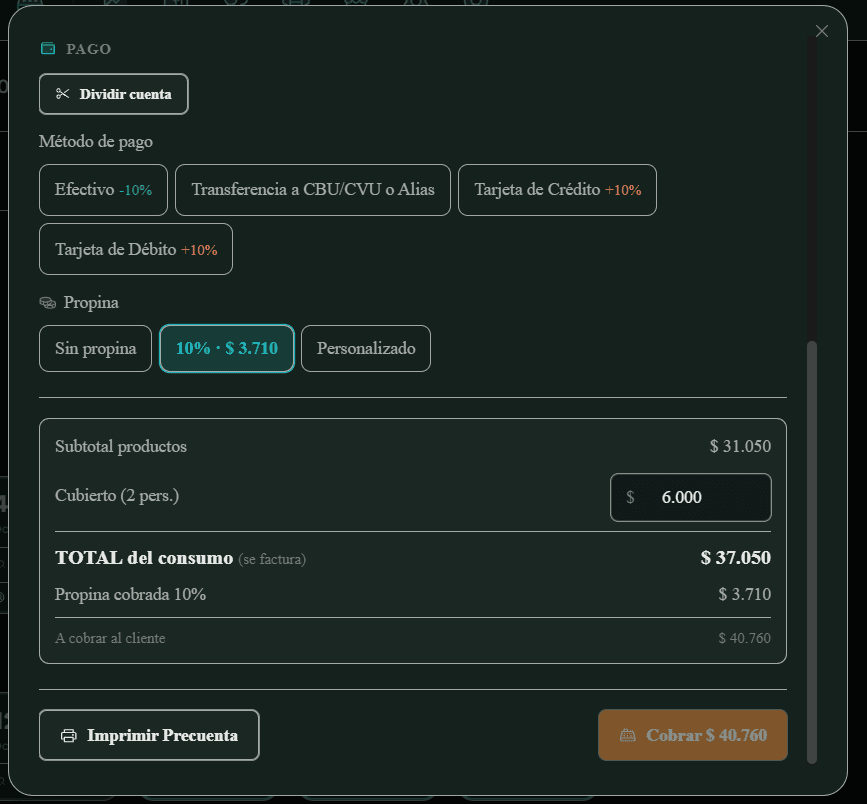Pick Tarjeta de Débito +10% method
Screen dimensions: 867x804
pyautogui.click(x=136, y=249)
